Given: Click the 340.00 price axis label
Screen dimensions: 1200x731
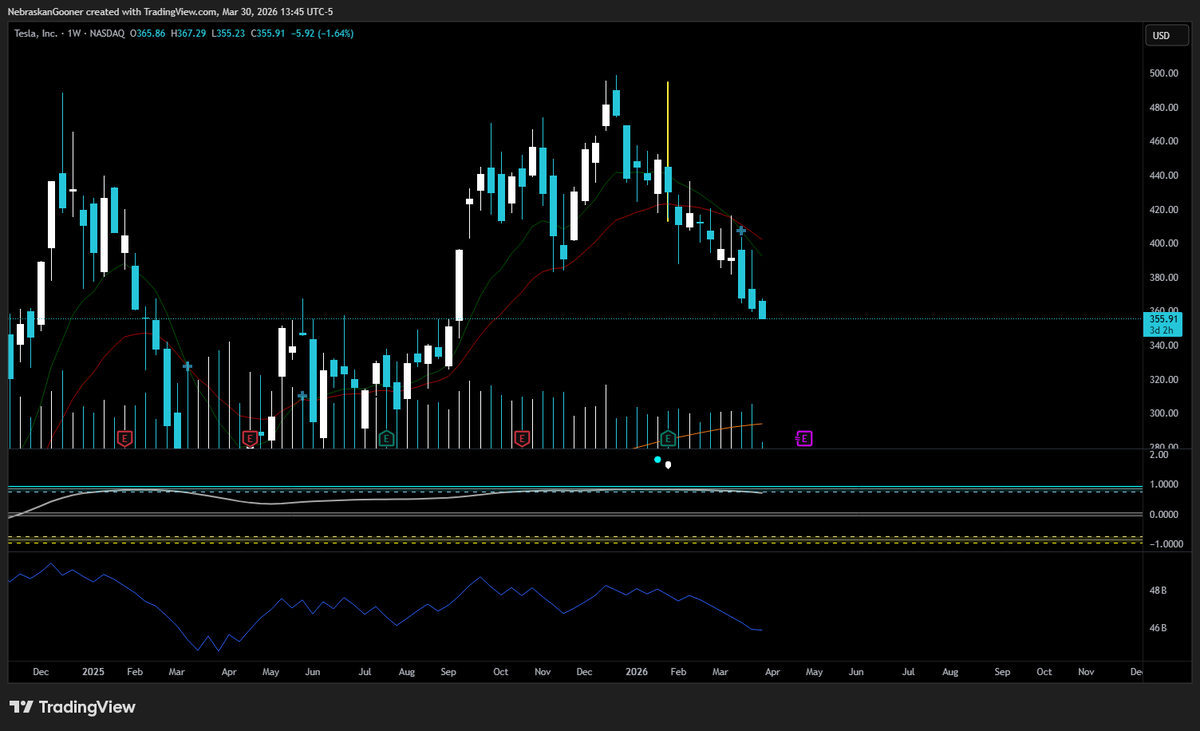Looking at the screenshot, I should tap(1163, 345).
